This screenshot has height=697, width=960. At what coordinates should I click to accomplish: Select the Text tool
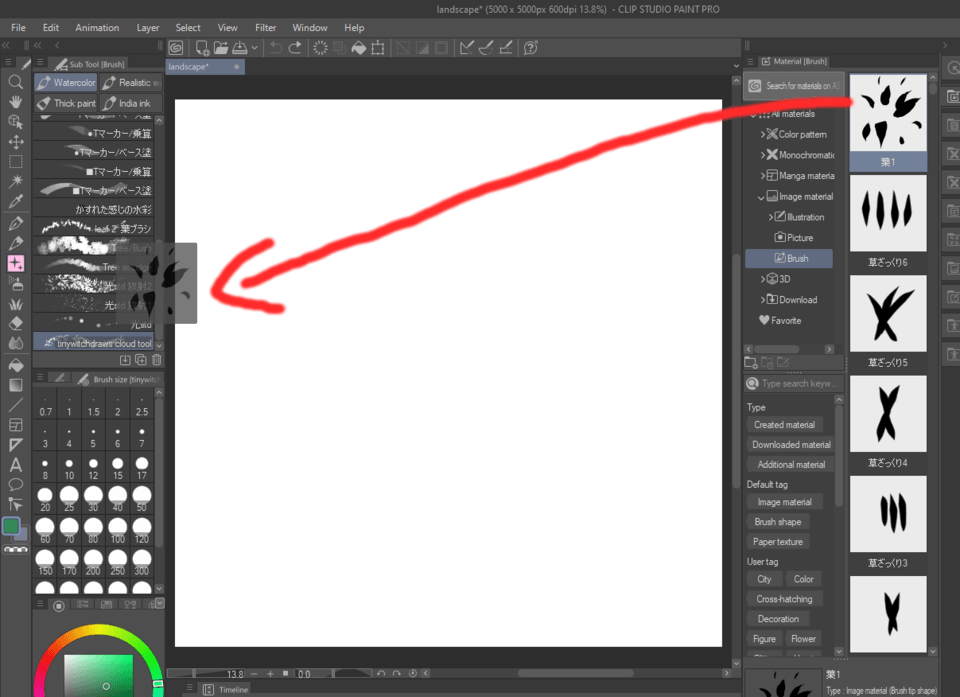(x=16, y=465)
